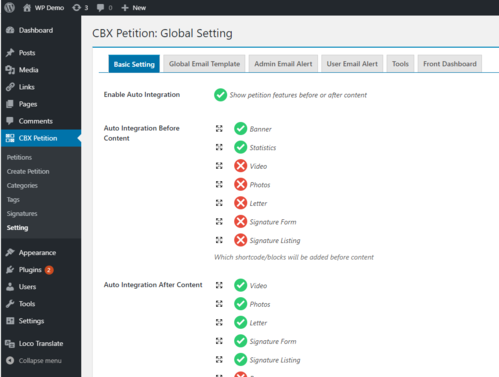Switch to Front Dashboard tab

(x=450, y=64)
